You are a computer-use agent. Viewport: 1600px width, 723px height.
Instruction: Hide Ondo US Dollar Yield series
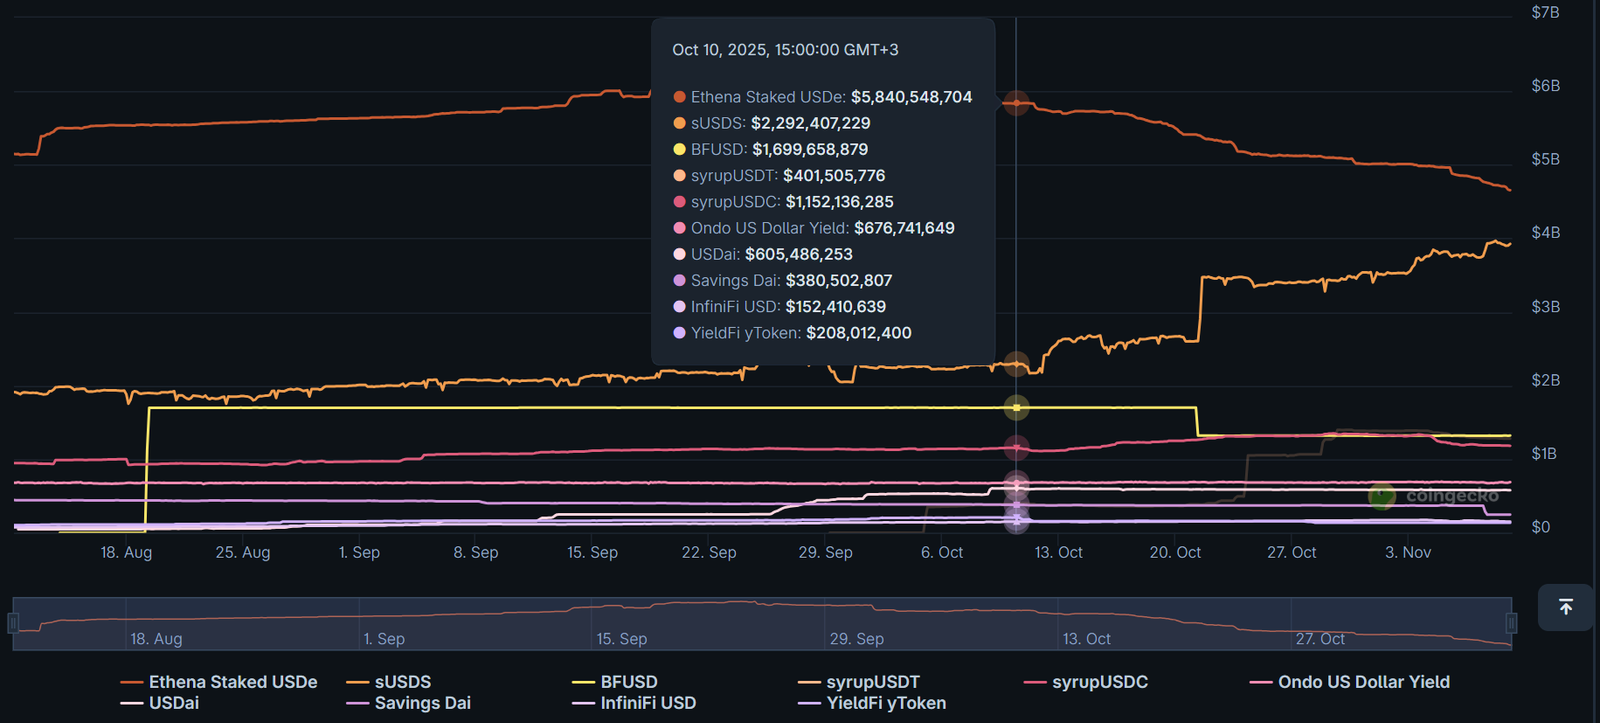pos(1350,682)
